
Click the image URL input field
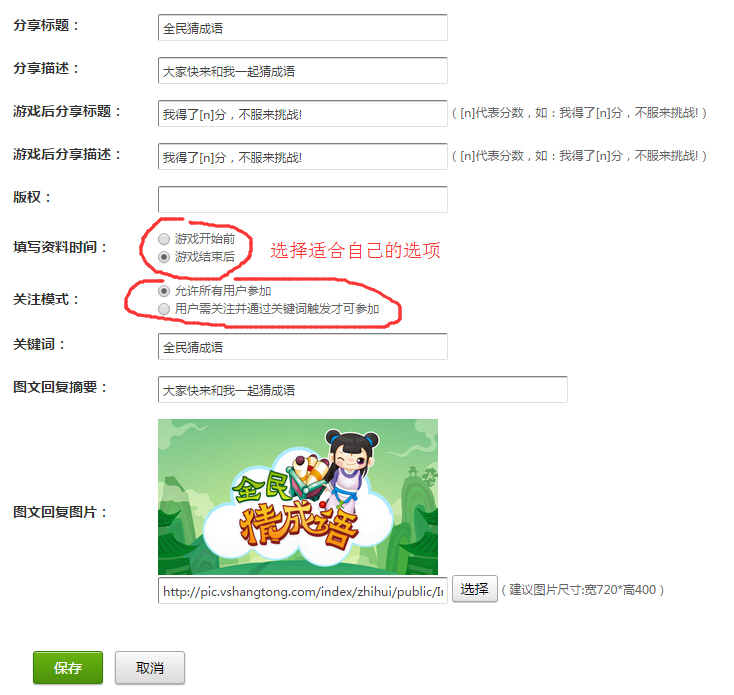302,591
